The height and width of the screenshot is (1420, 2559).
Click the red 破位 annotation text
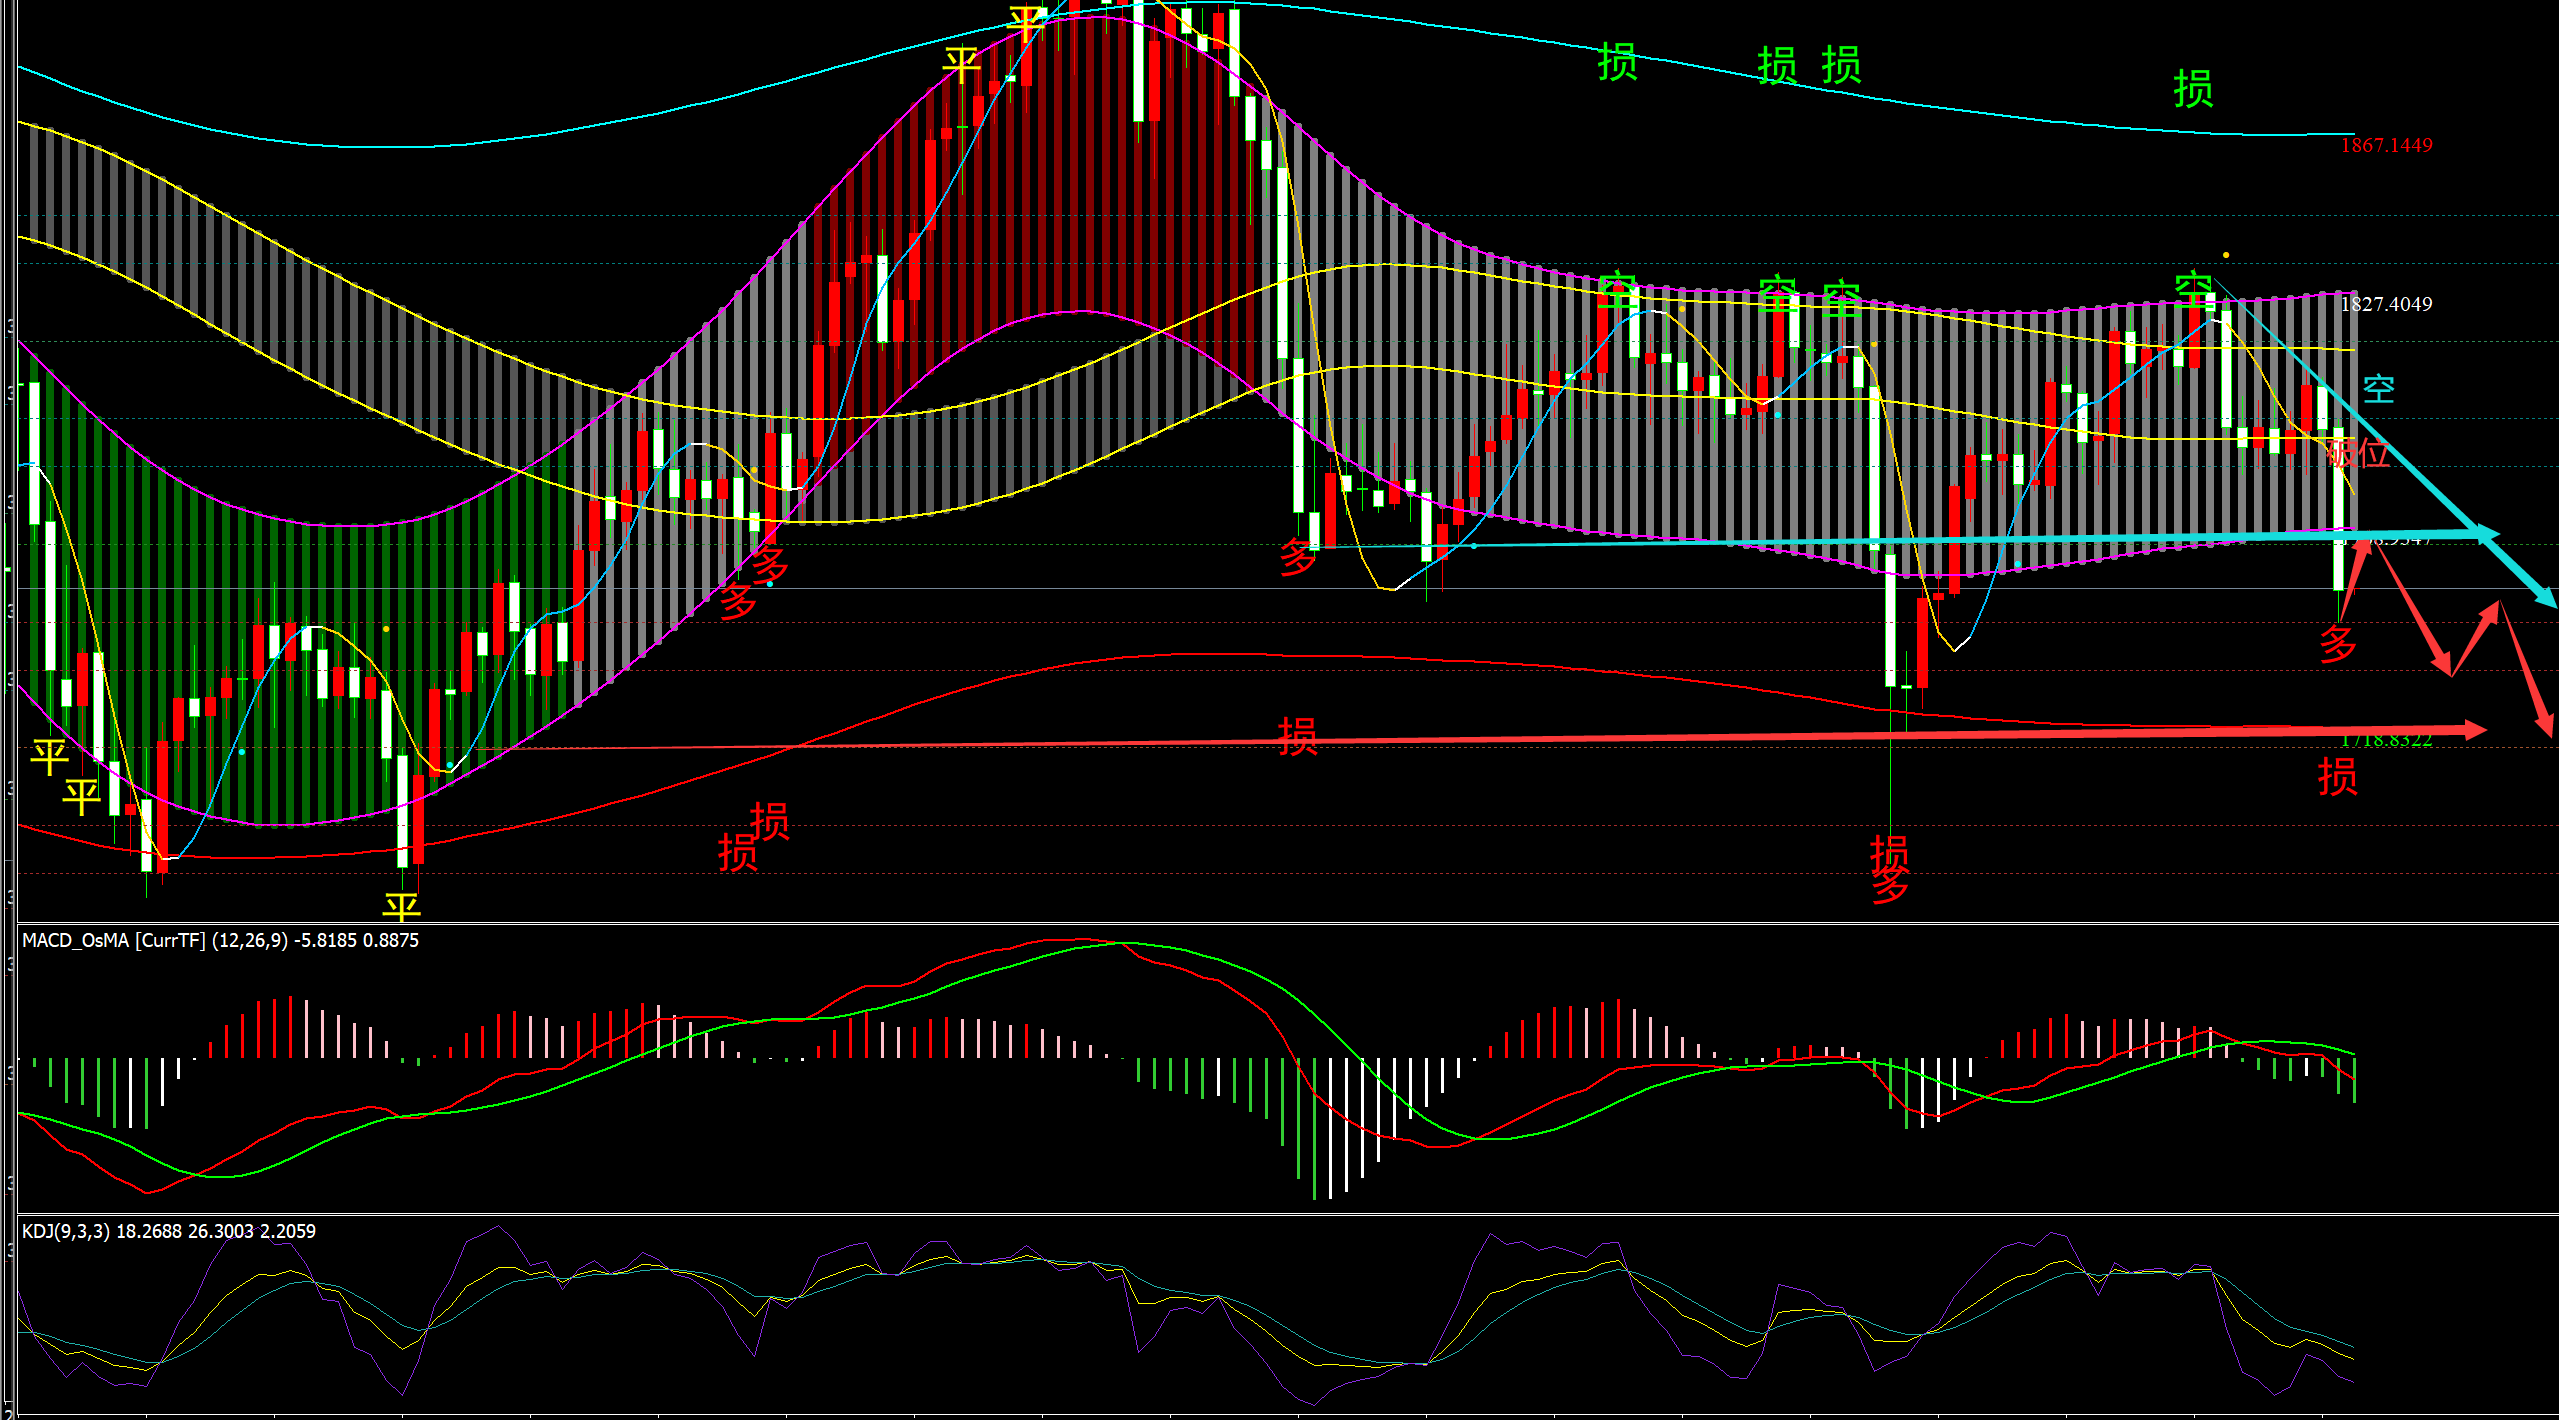pos(2358,453)
